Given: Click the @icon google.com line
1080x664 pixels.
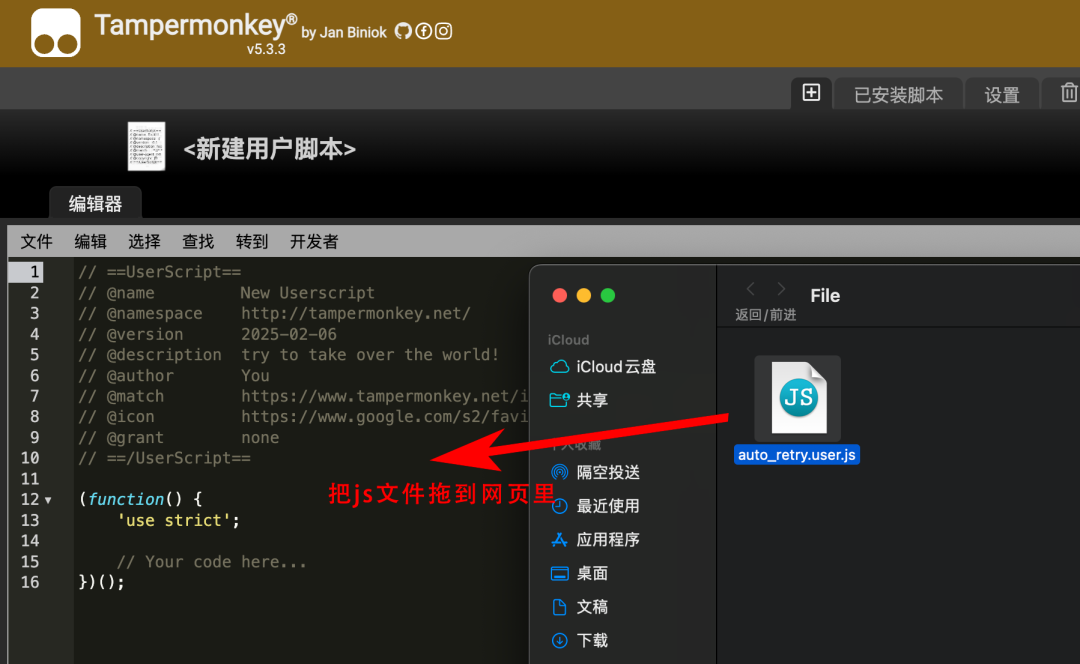Looking at the screenshot, I should point(303,417).
